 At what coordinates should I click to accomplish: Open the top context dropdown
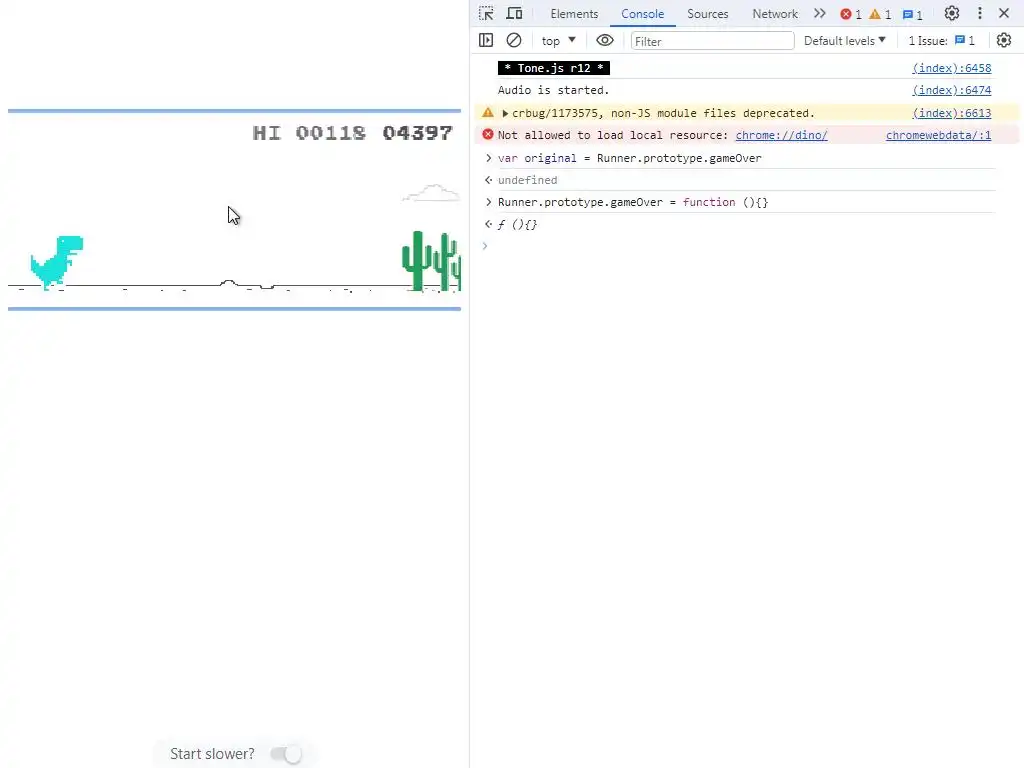coord(558,40)
